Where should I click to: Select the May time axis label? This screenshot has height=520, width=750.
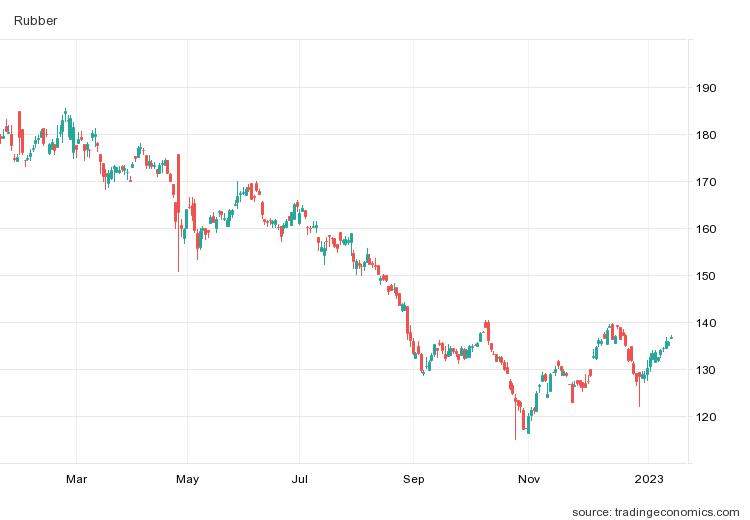pyautogui.click(x=188, y=479)
